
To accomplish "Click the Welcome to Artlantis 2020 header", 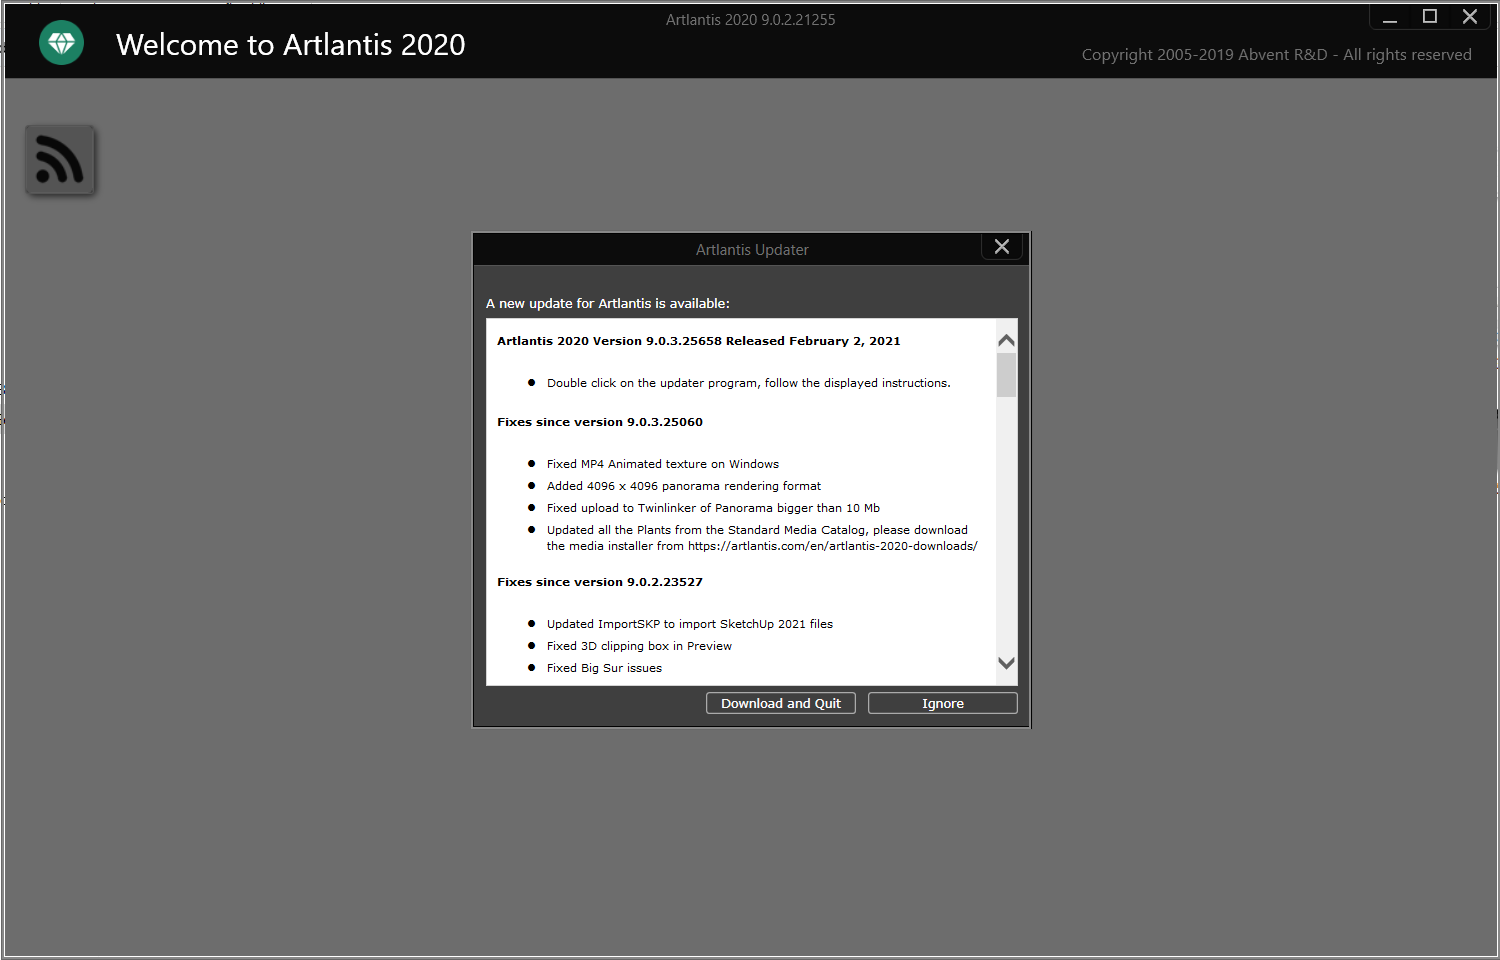I will click(290, 44).
